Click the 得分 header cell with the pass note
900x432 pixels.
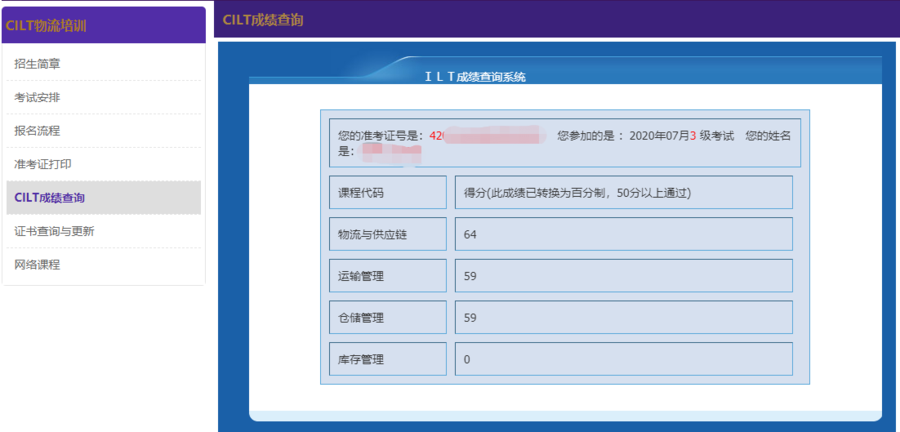(x=624, y=192)
